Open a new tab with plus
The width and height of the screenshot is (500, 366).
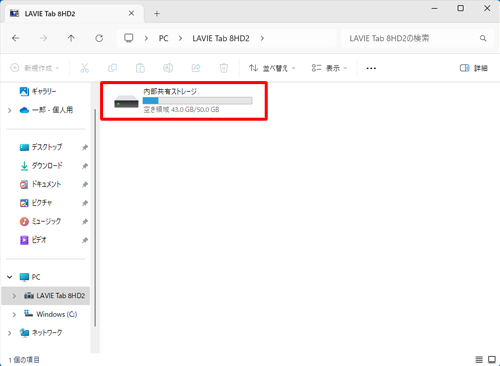157,14
